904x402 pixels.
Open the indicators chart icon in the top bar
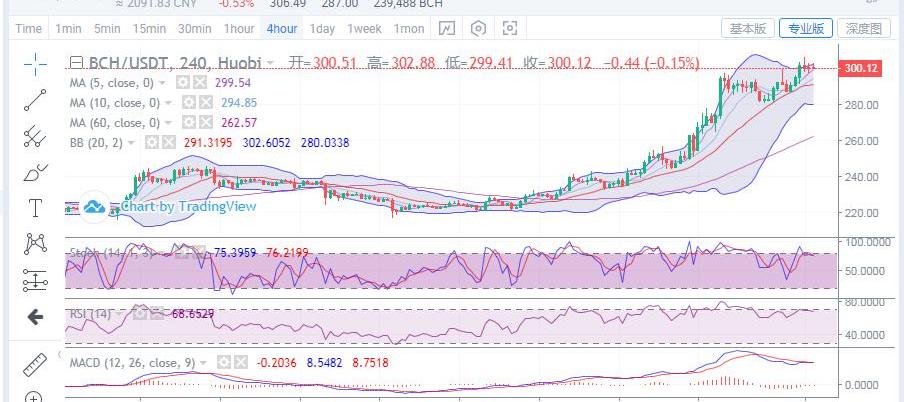(446, 29)
